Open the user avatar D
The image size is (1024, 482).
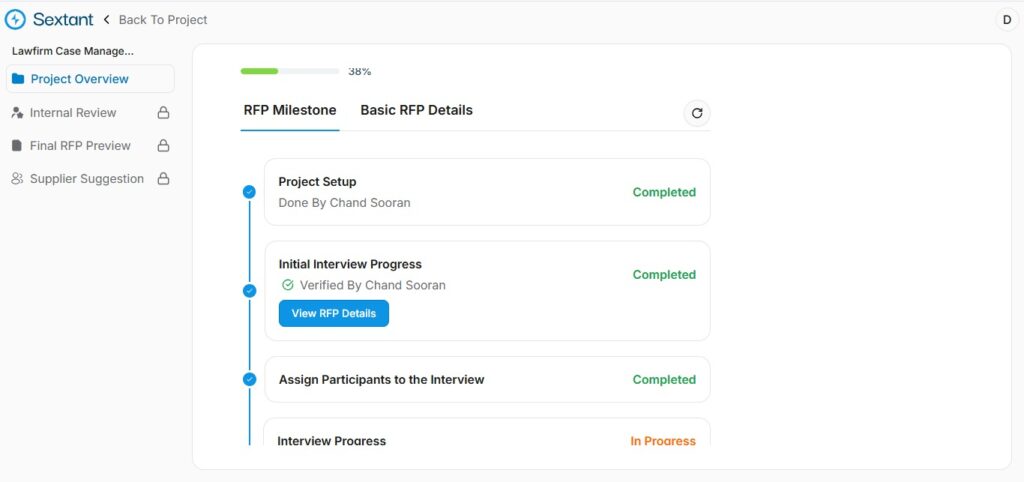(1006, 19)
